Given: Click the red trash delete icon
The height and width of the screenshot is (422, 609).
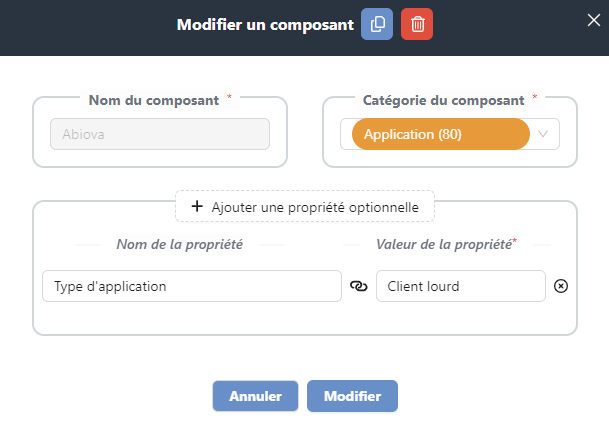Looking at the screenshot, I should click(x=417, y=25).
